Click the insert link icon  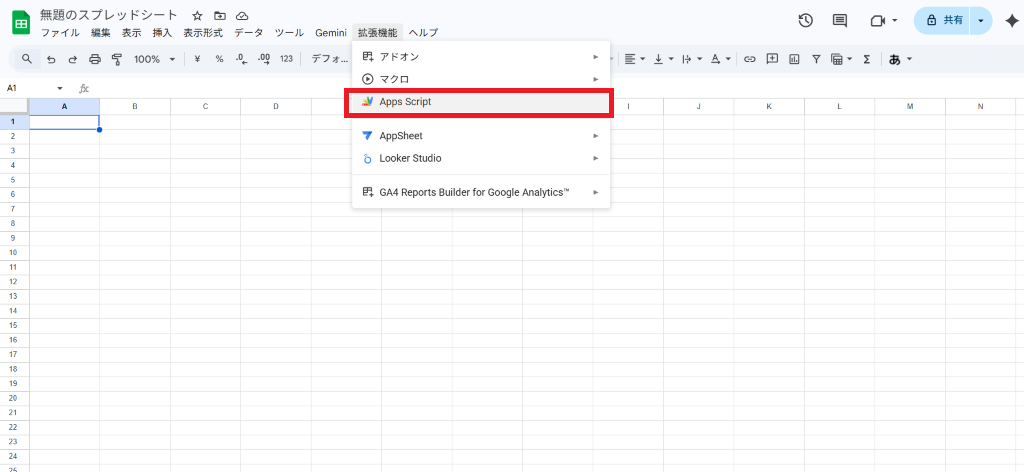coord(749,59)
